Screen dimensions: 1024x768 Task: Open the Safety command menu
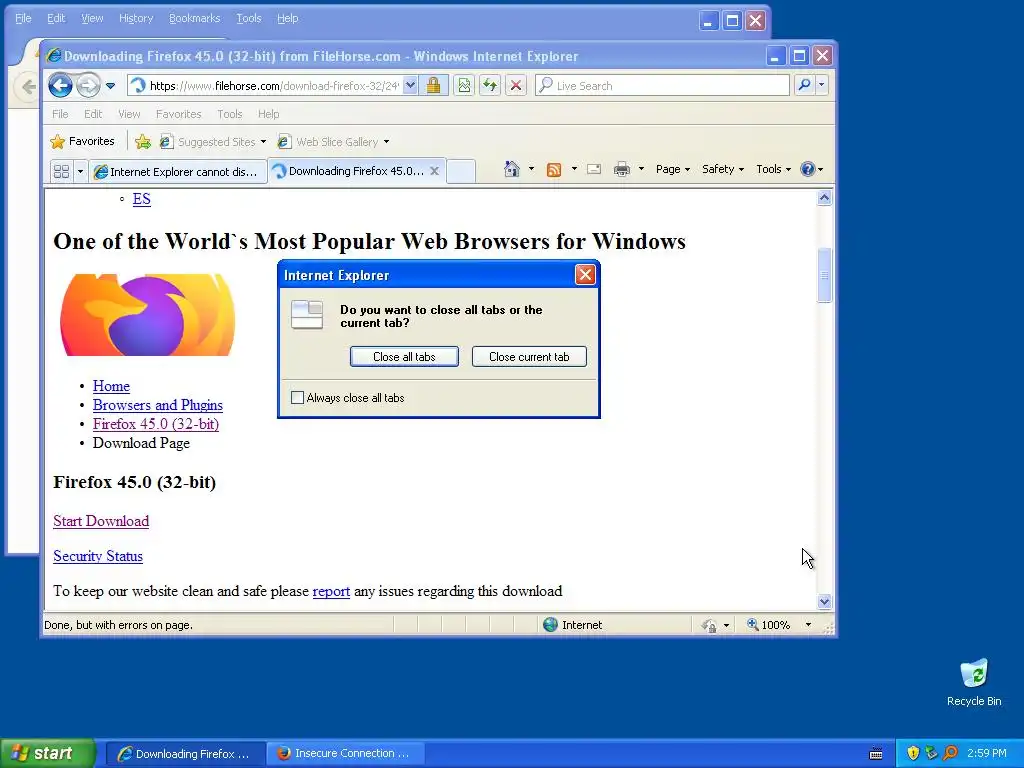coord(722,169)
